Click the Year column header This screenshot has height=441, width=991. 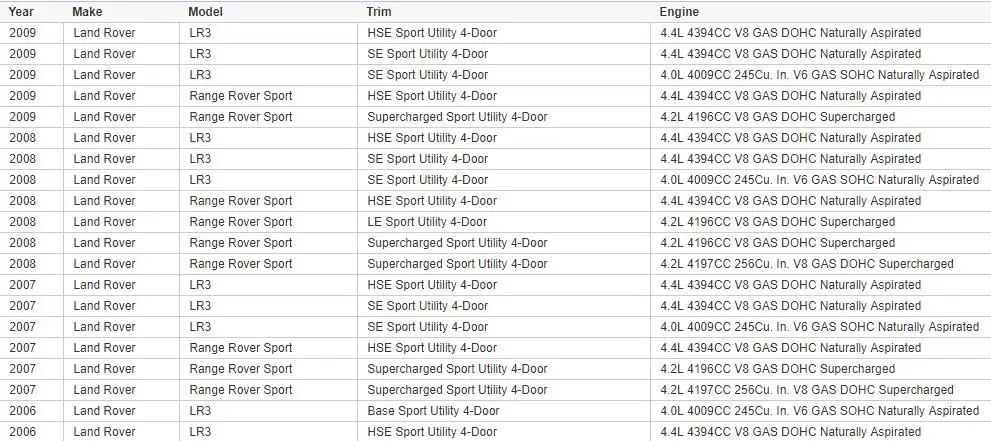point(32,12)
